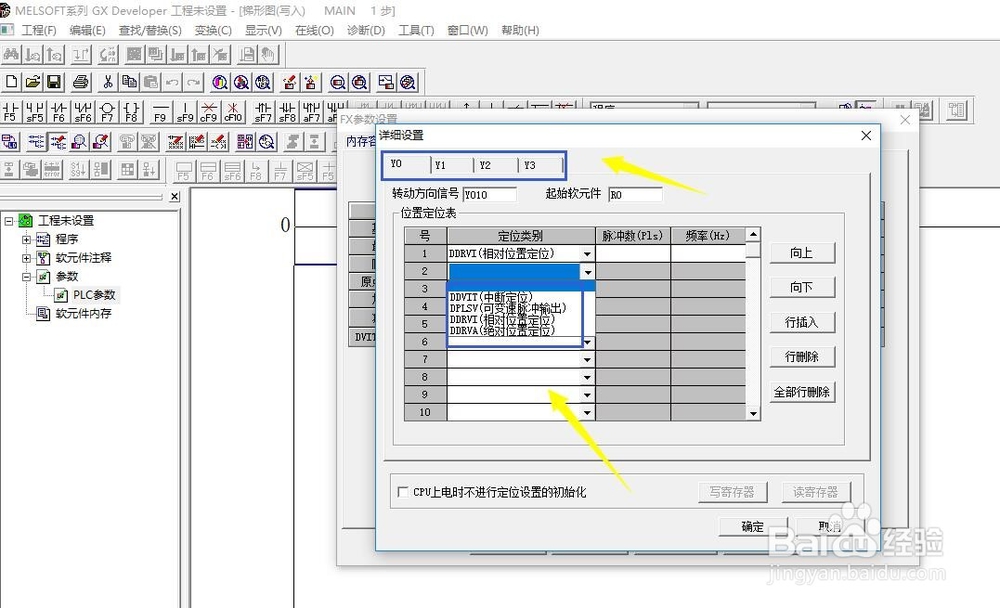Insert falling pulse contact sF8

click(x=287, y=112)
